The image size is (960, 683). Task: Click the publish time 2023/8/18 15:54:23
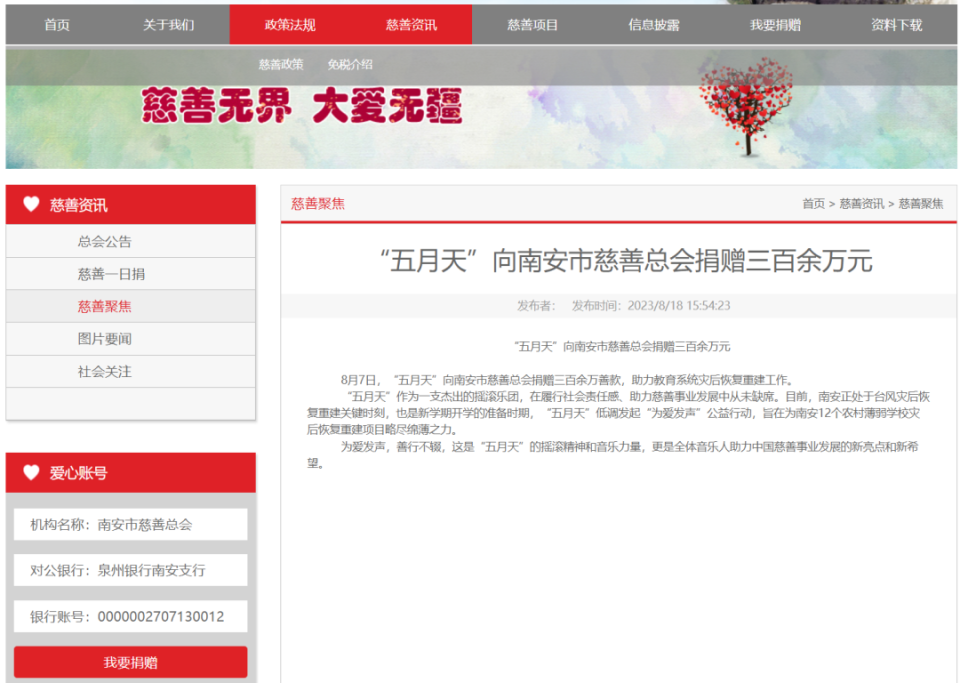coord(679,305)
